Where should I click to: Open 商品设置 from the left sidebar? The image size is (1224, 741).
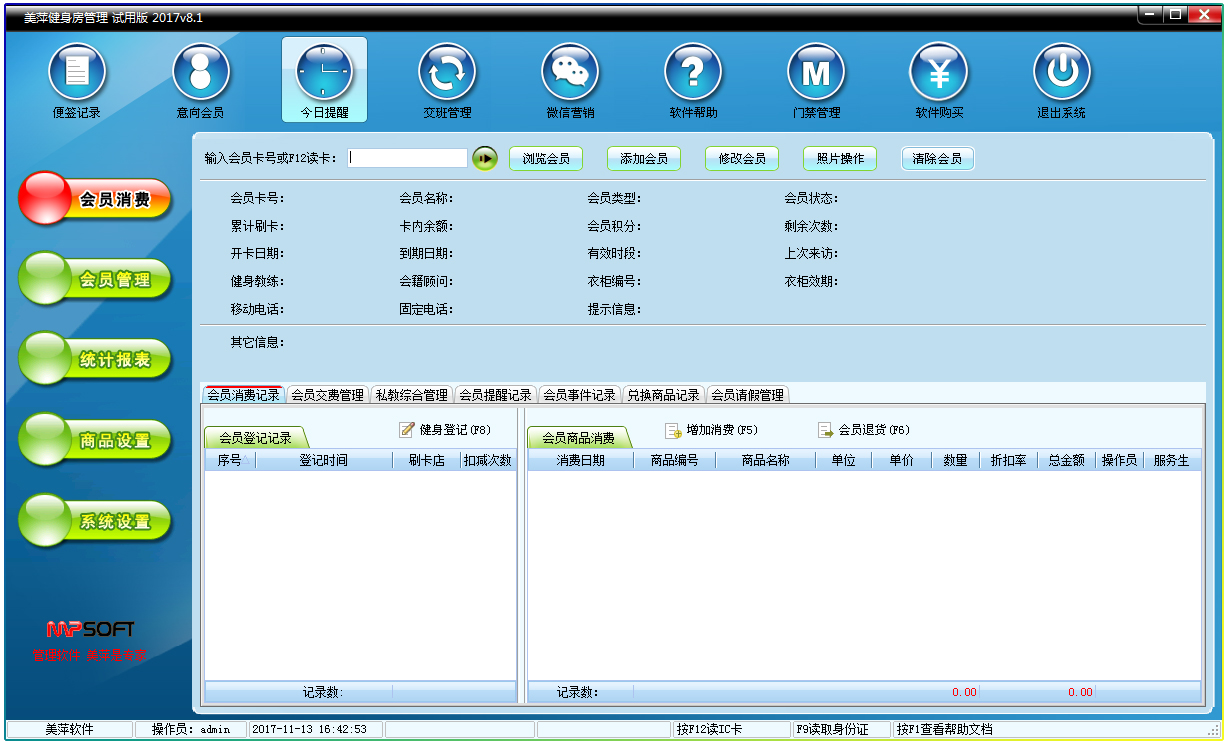pos(95,439)
